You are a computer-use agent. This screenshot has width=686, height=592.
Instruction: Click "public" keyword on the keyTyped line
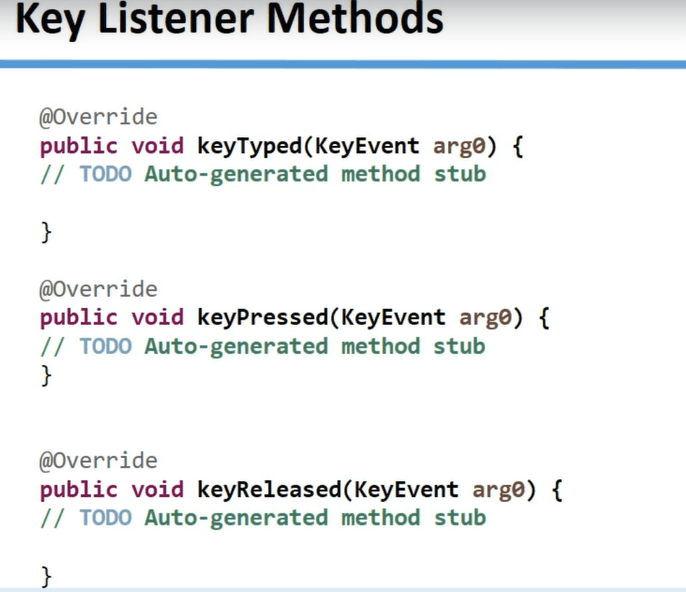point(79,147)
